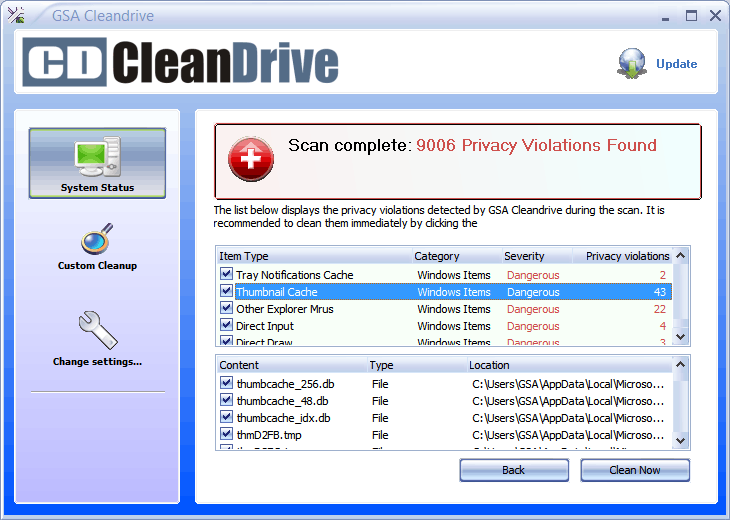Select the Custom Cleanup label

point(97,265)
